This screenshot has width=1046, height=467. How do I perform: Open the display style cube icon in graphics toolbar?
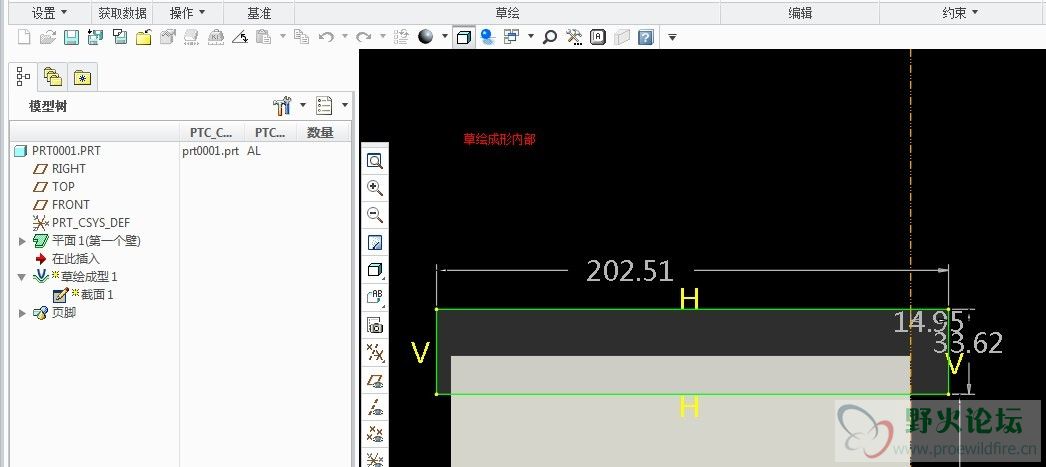click(376, 270)
